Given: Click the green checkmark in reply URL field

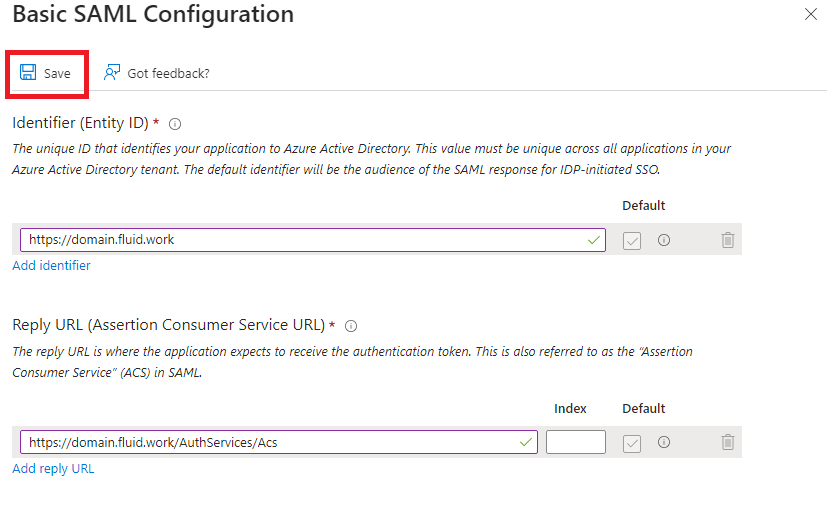Looking at the screenshot, I should pos(526,443).
